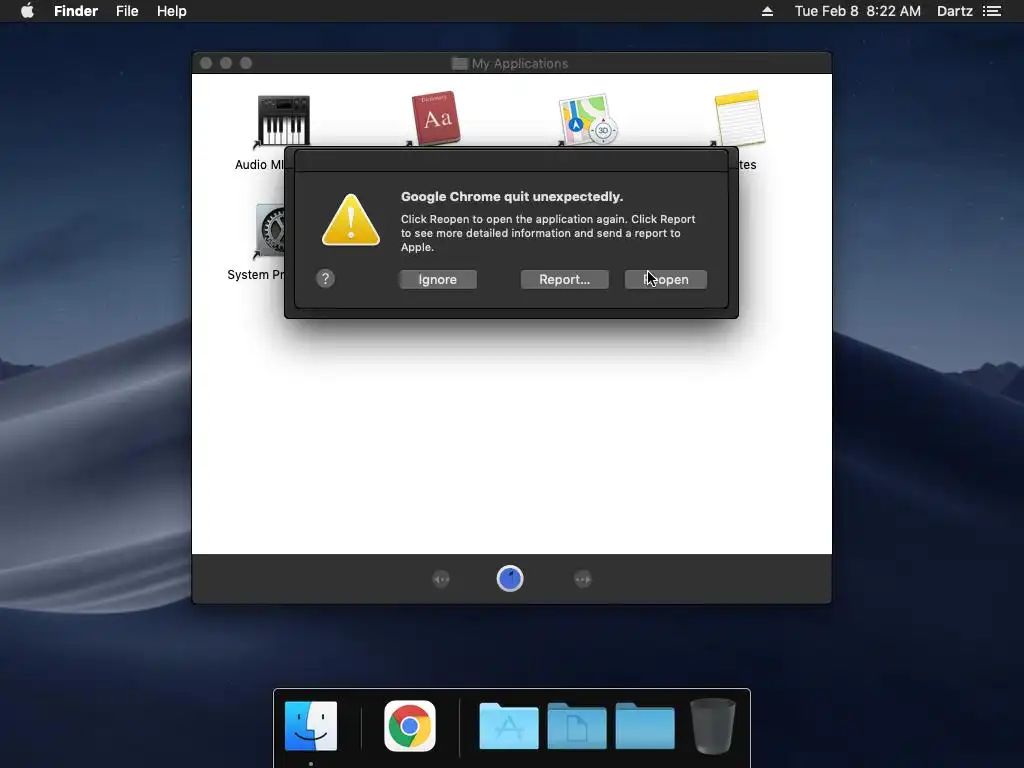Zoom the My Applications window
Screen dimensions: 1024x768
point(246,63)
